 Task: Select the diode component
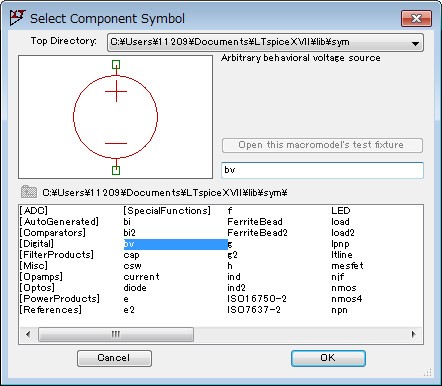click(135, 288)
